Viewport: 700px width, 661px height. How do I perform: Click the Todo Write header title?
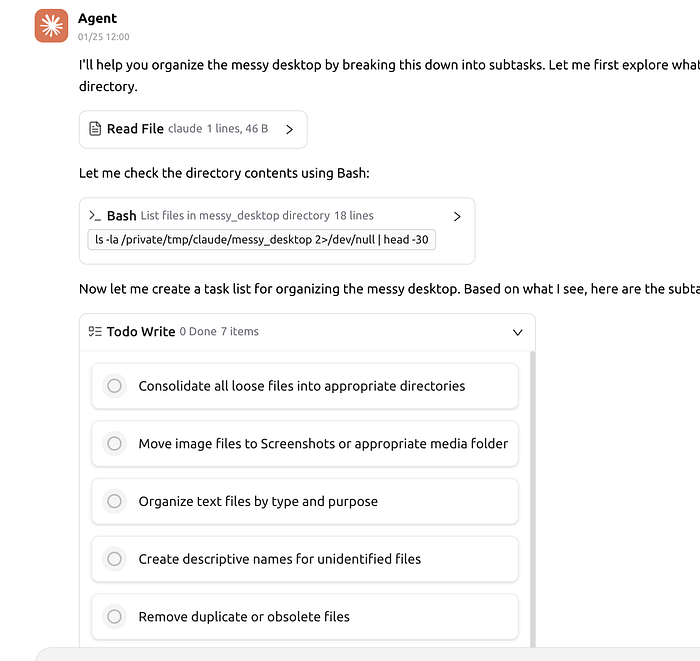(x=141, y=332)
